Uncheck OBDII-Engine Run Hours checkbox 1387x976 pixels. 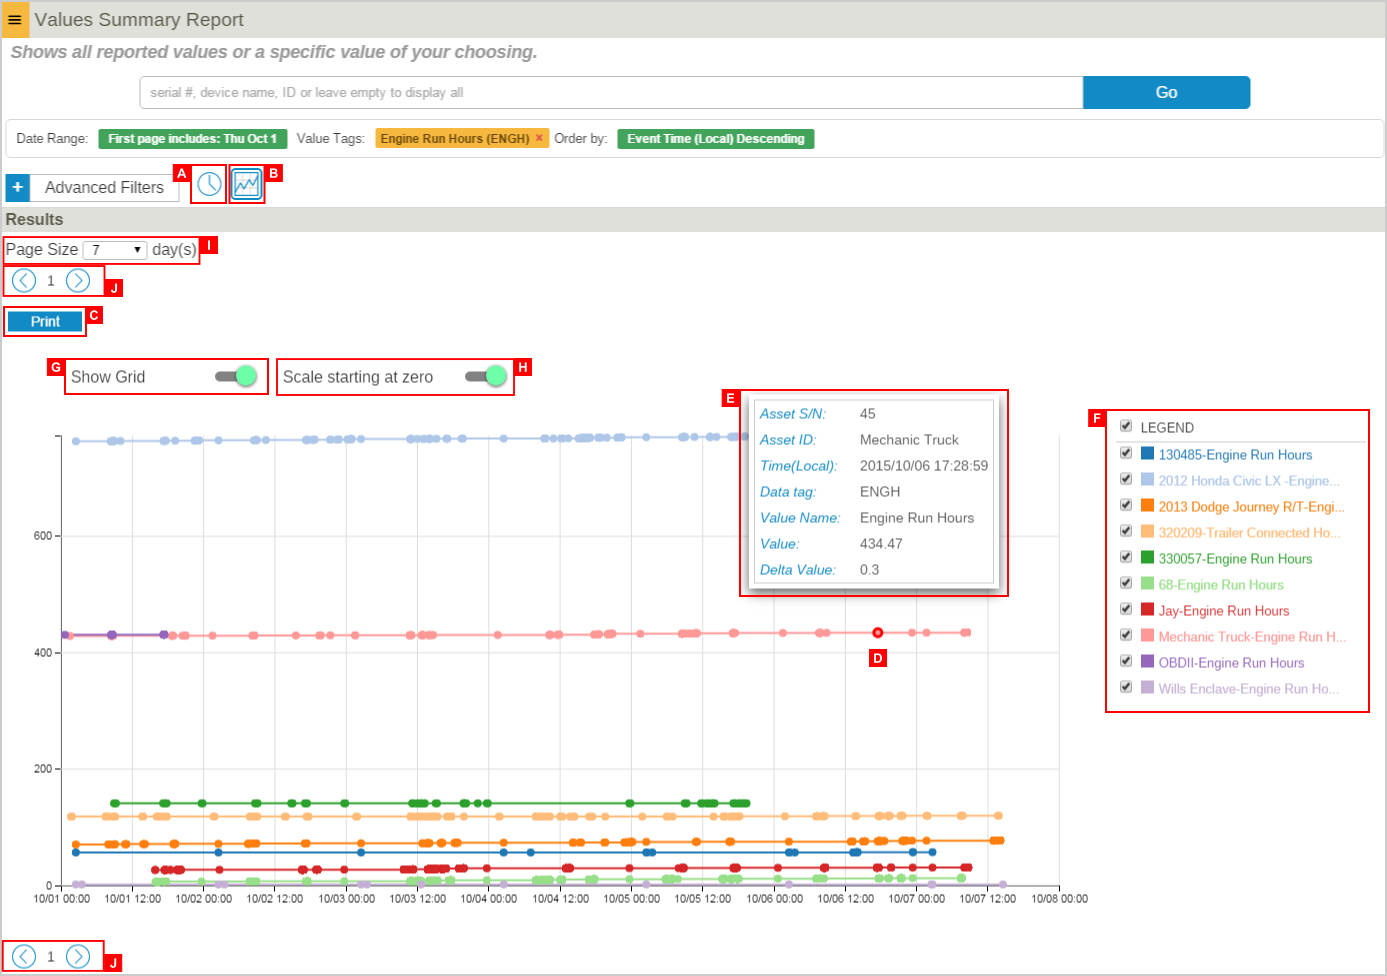coord(1126,661)
